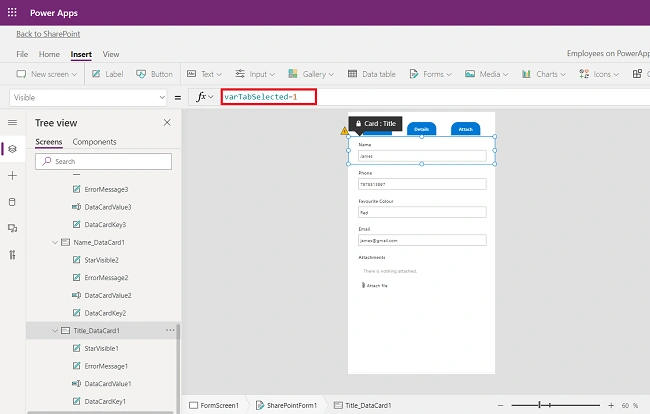Click the warning triangle icon on canvas

(x=344, y=131)
